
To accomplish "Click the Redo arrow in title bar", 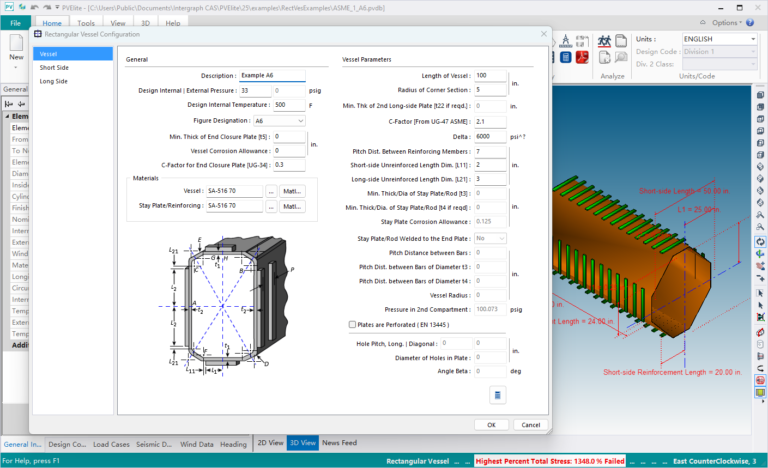I will click(x=47, y=7).
